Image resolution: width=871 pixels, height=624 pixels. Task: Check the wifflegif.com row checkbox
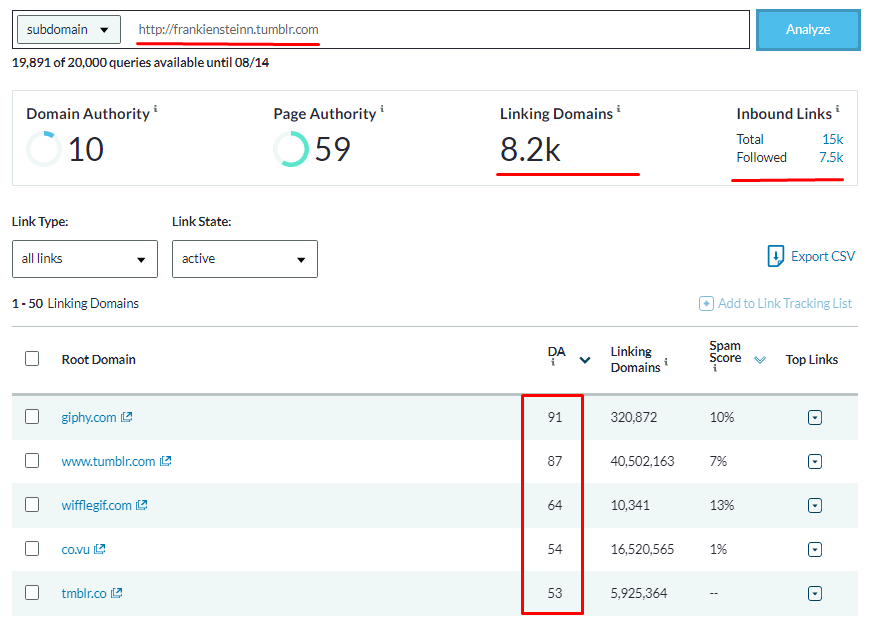coord(32,505)
